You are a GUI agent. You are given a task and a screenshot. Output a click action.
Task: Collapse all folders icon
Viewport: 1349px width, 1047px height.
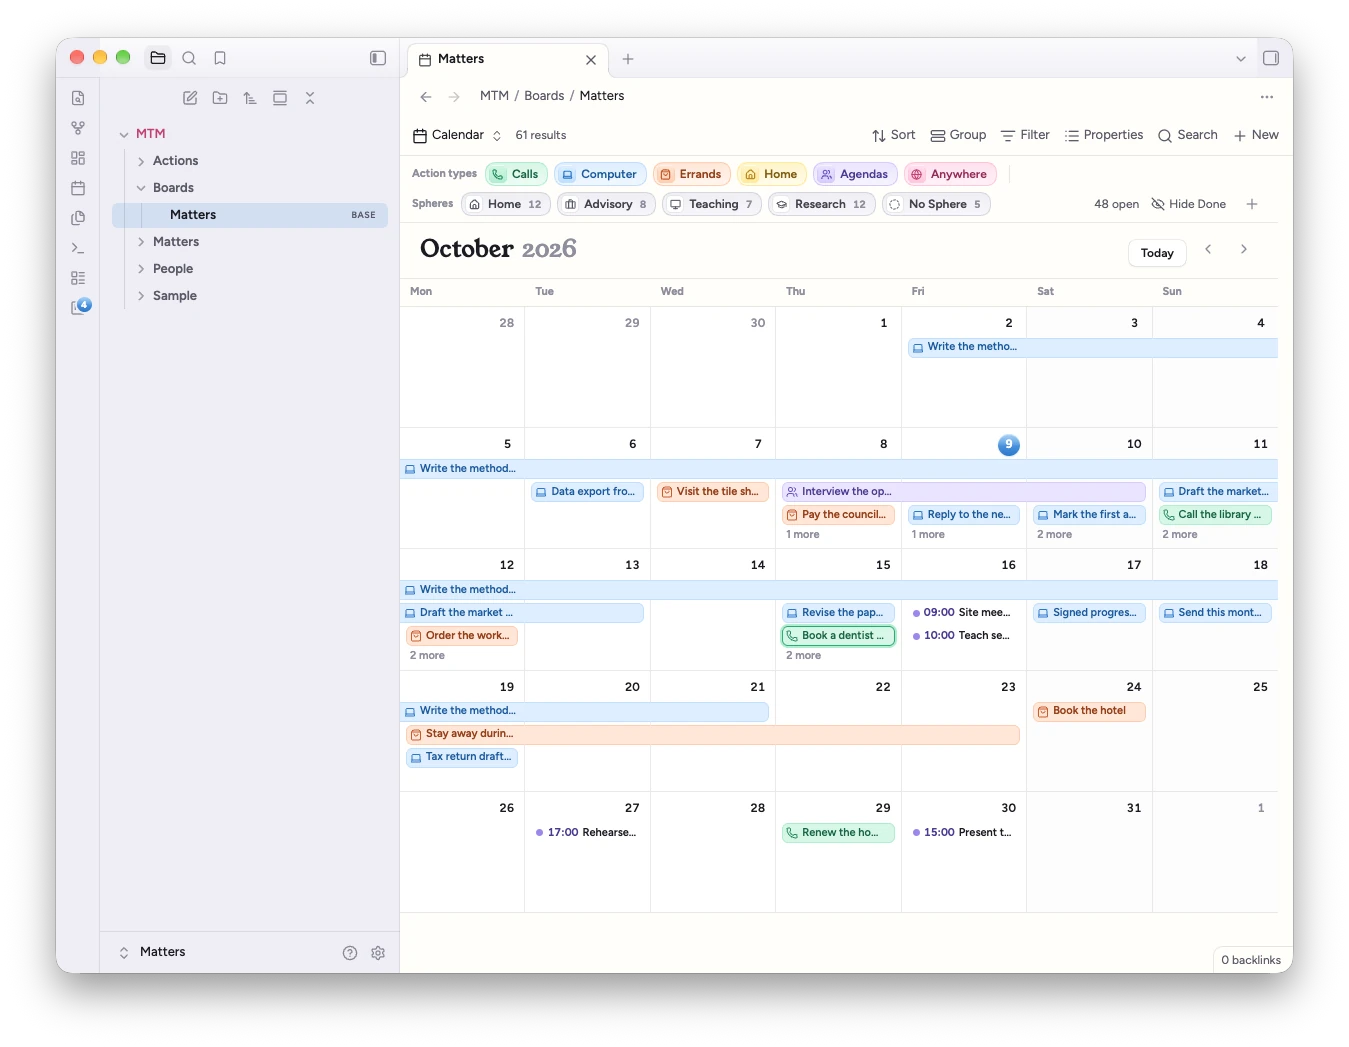pos(310,98)
